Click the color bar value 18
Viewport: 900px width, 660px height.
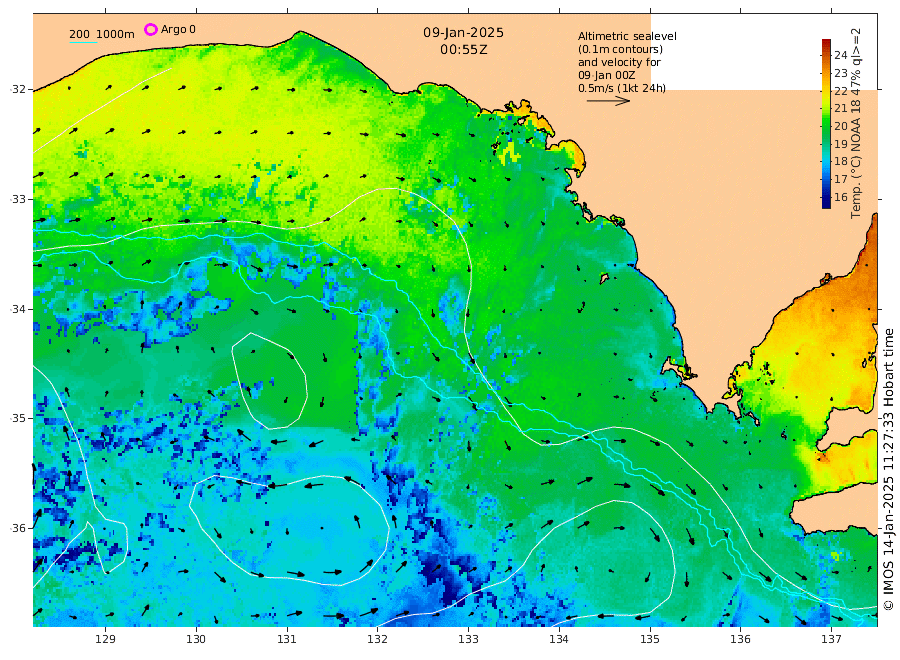[x=841, y=161]
